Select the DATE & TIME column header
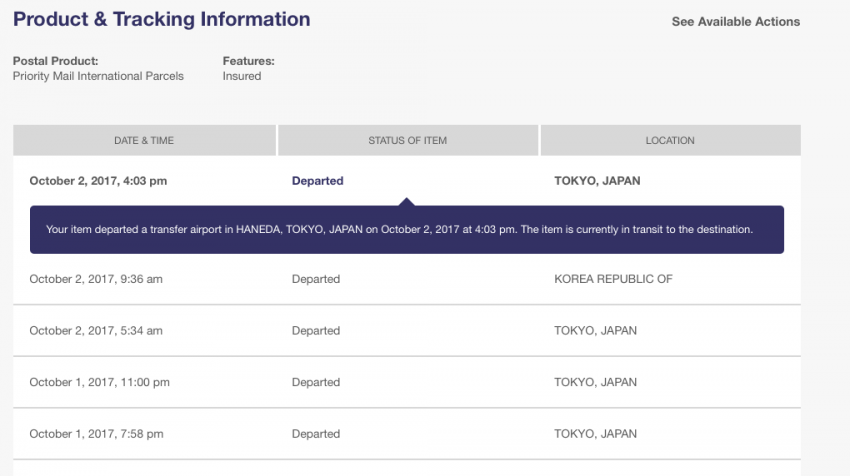 point(144,140)
